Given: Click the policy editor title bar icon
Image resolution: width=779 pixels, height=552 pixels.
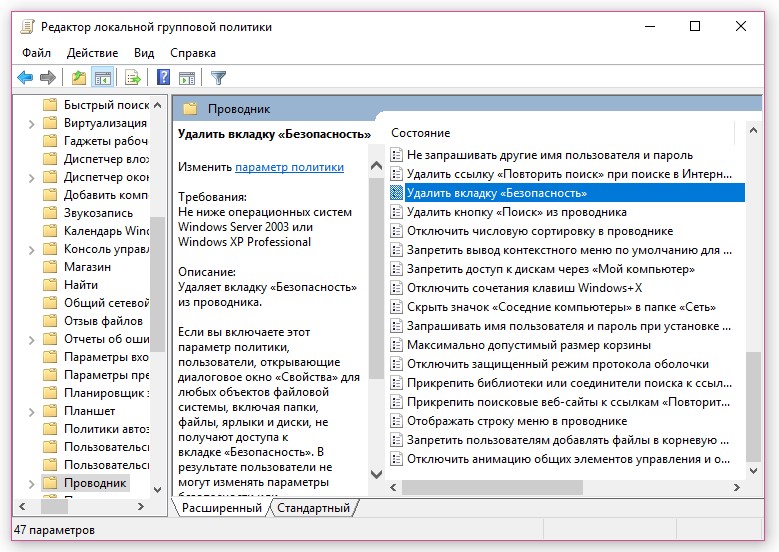Looking at the screenshot, I should [x=27, y=27].
